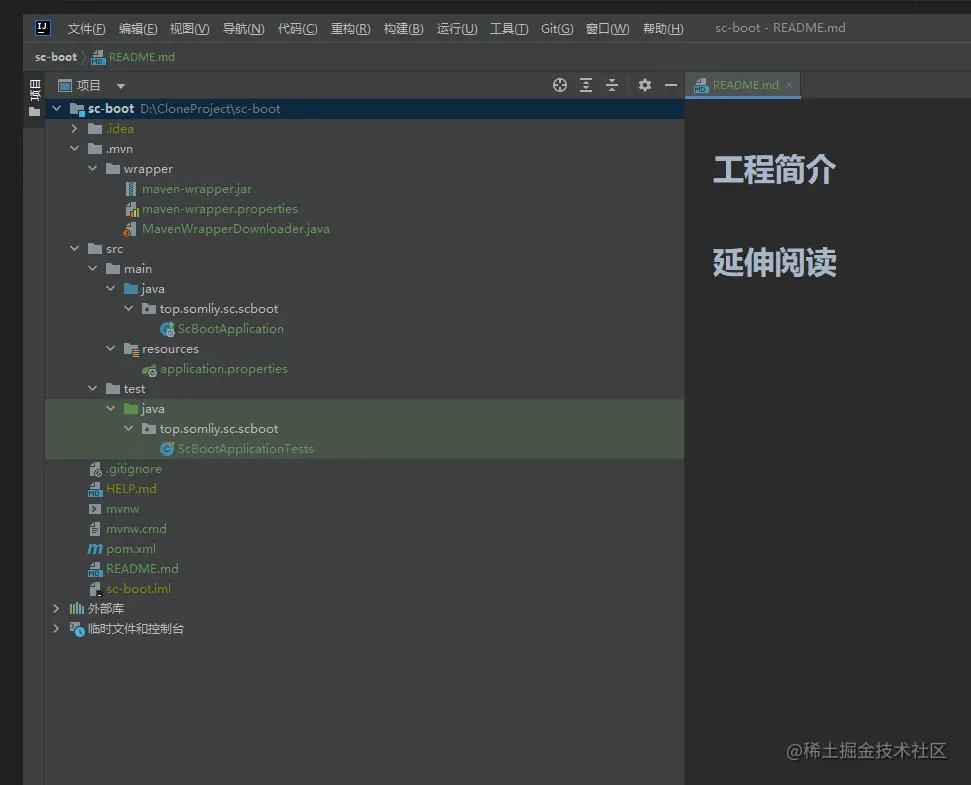Viewport: 971px width, 785px height.
Task: Collapse the src folder
Action: click(74, 248)
